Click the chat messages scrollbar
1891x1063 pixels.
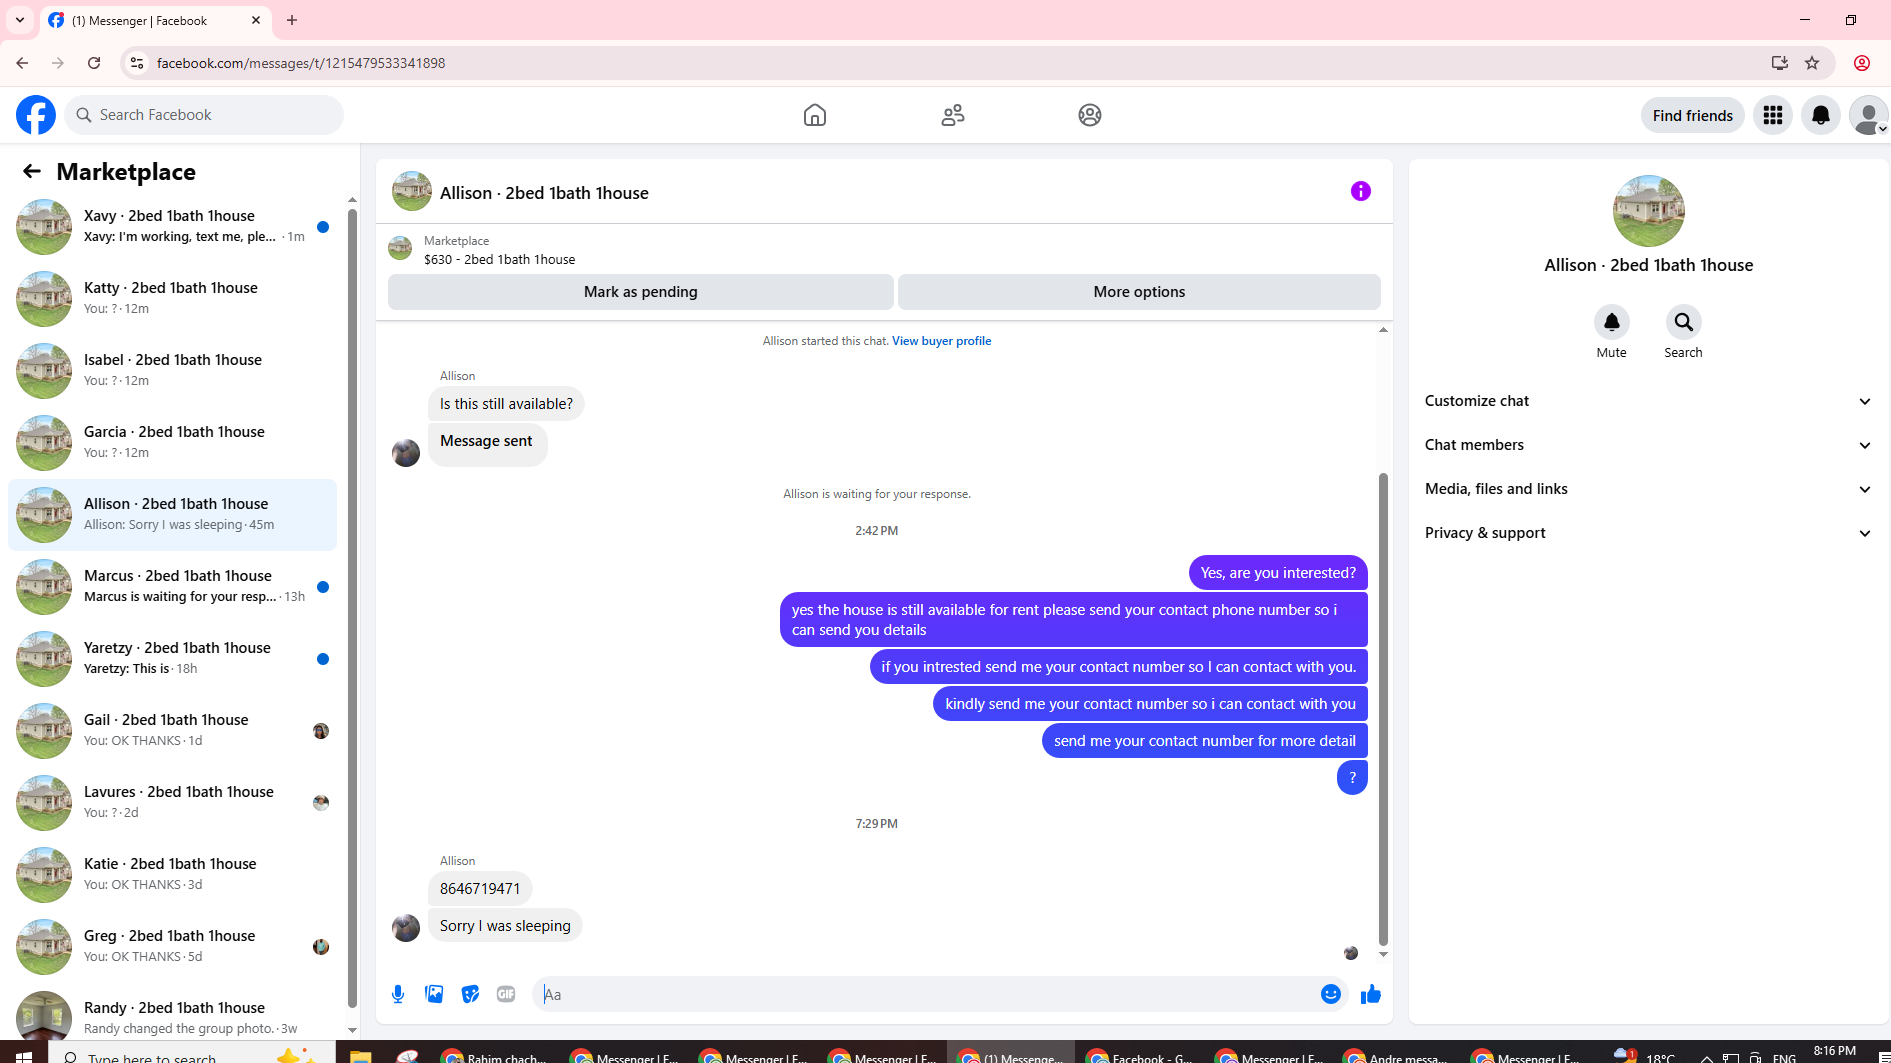pos(1383,709)
